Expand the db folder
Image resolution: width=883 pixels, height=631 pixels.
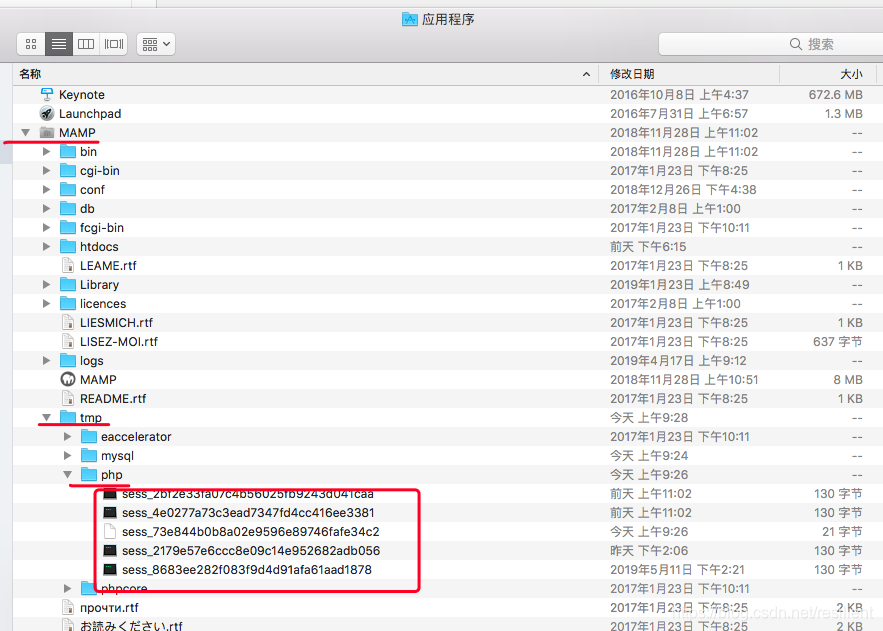(47, 209)
